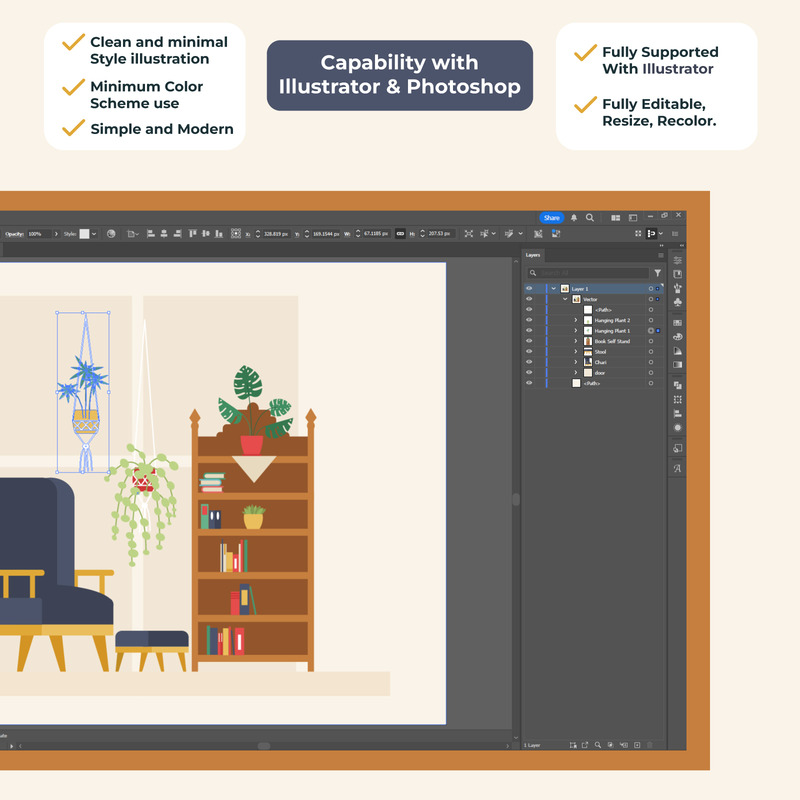Image resolution: width=800 pixels, height=800 pixels.
Task: Open the Properties panel icon in the dock
Action: coord(678,260)
